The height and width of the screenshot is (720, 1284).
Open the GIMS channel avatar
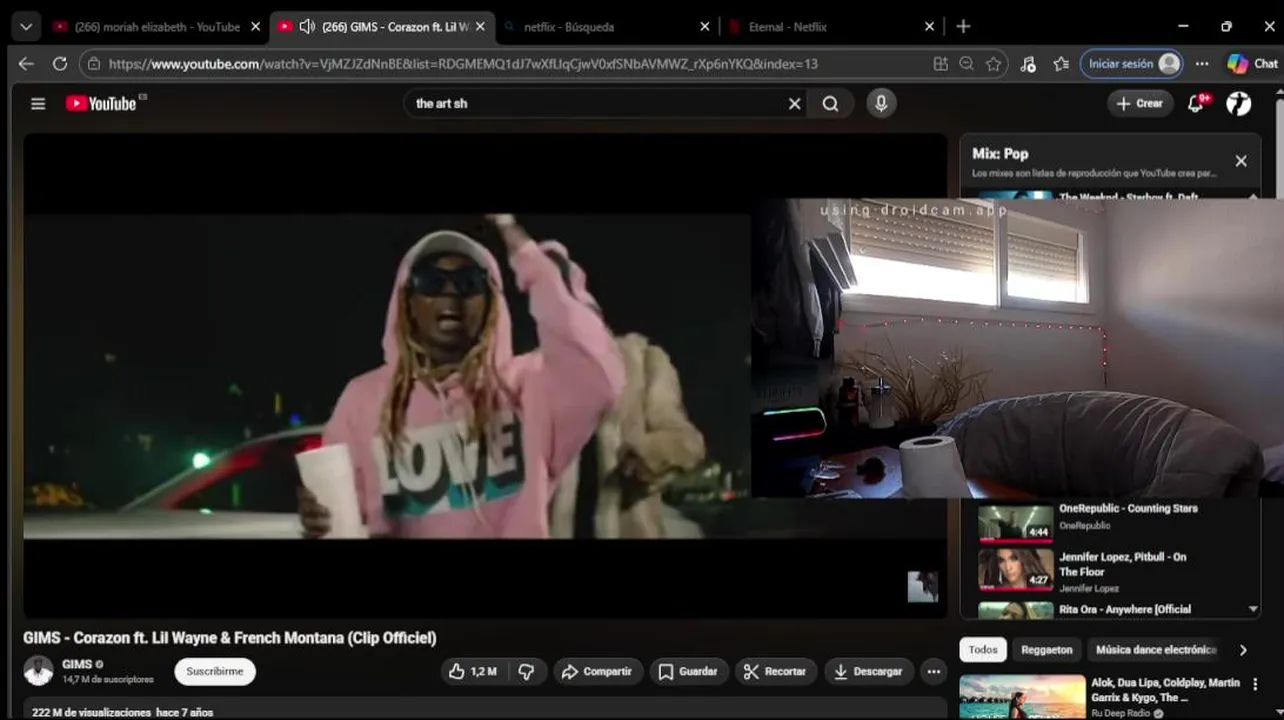tap(38, 671)
